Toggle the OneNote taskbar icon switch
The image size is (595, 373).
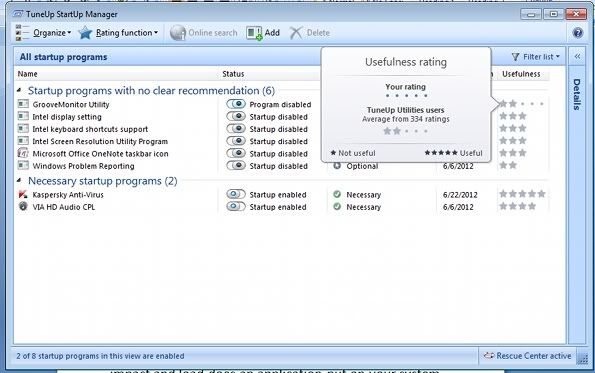(236, 153)
